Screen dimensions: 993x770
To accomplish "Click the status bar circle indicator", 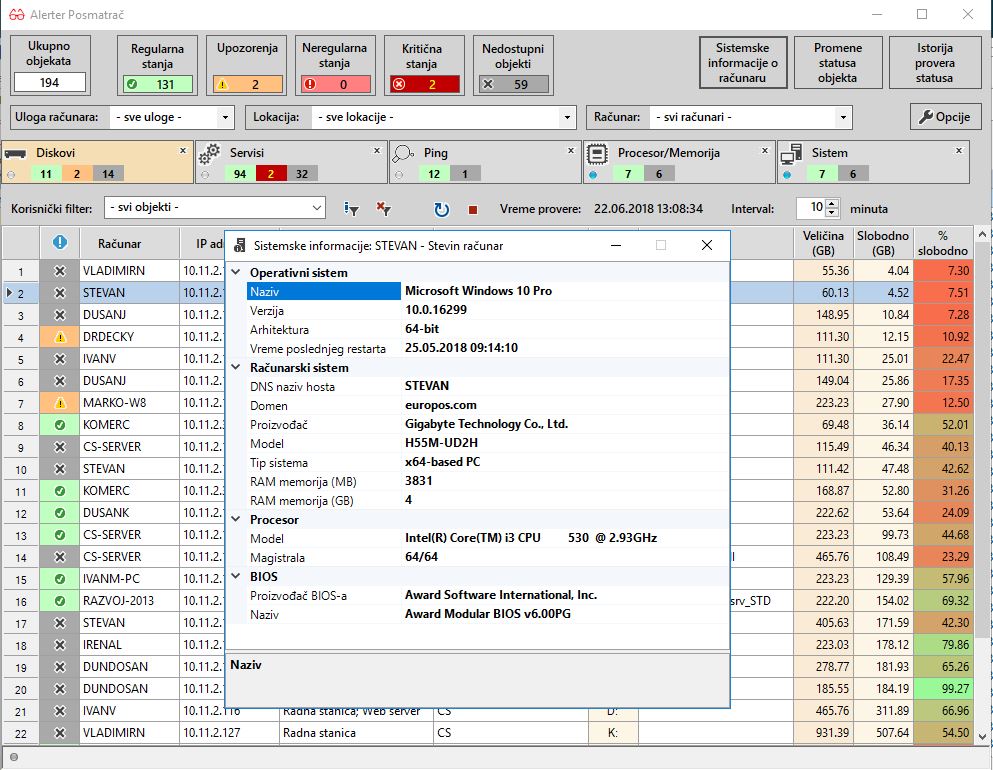I will [14, 757].
